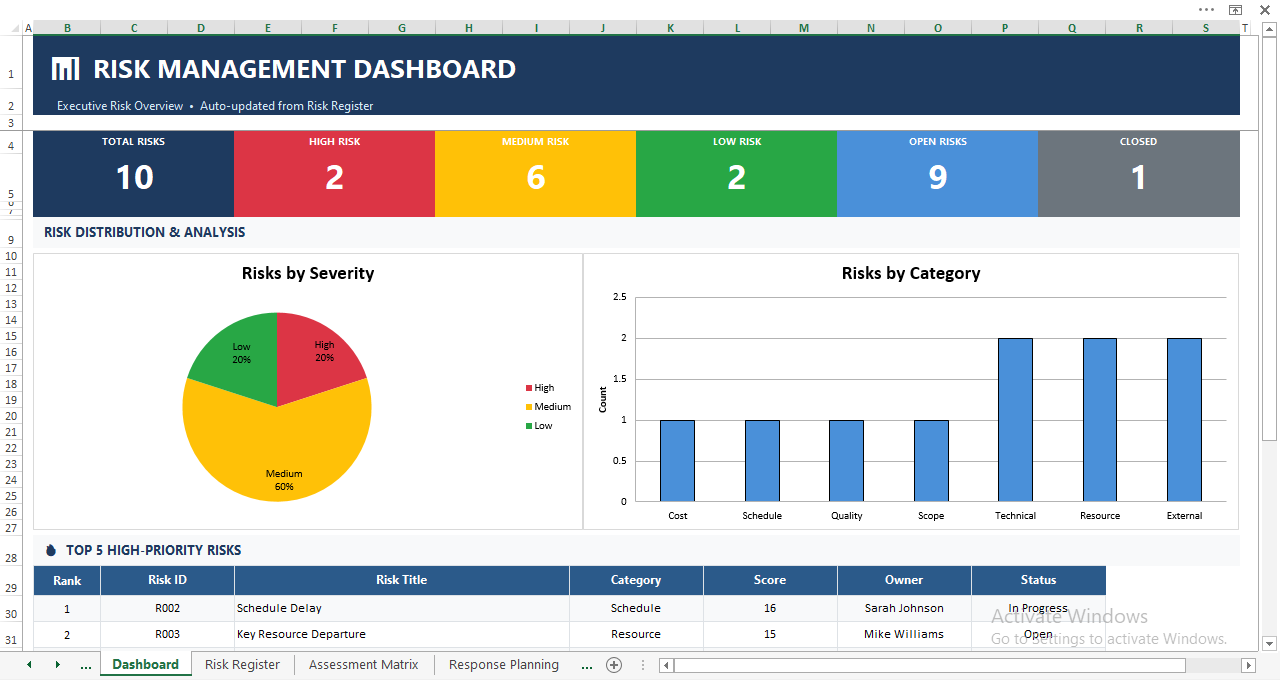Click the vertical scrollbar thumb
This screenshot has width=1280, height=680.
[1269, 238]
